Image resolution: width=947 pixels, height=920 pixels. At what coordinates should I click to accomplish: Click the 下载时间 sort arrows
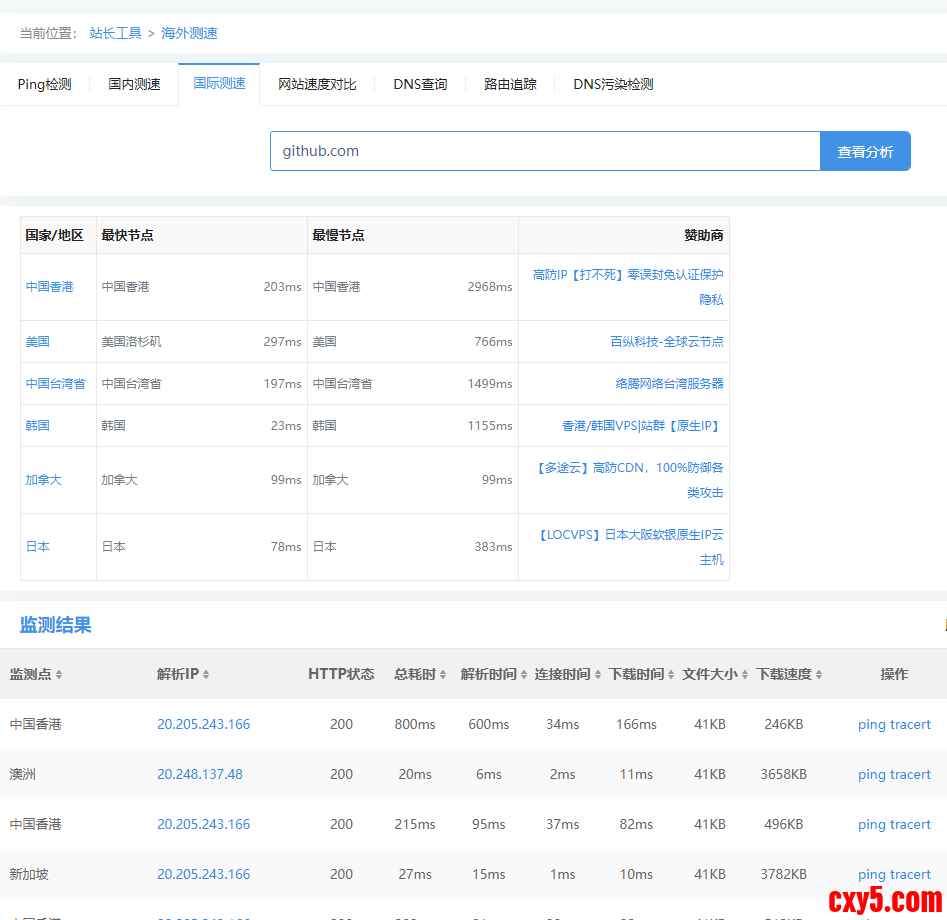pos(672,675)
